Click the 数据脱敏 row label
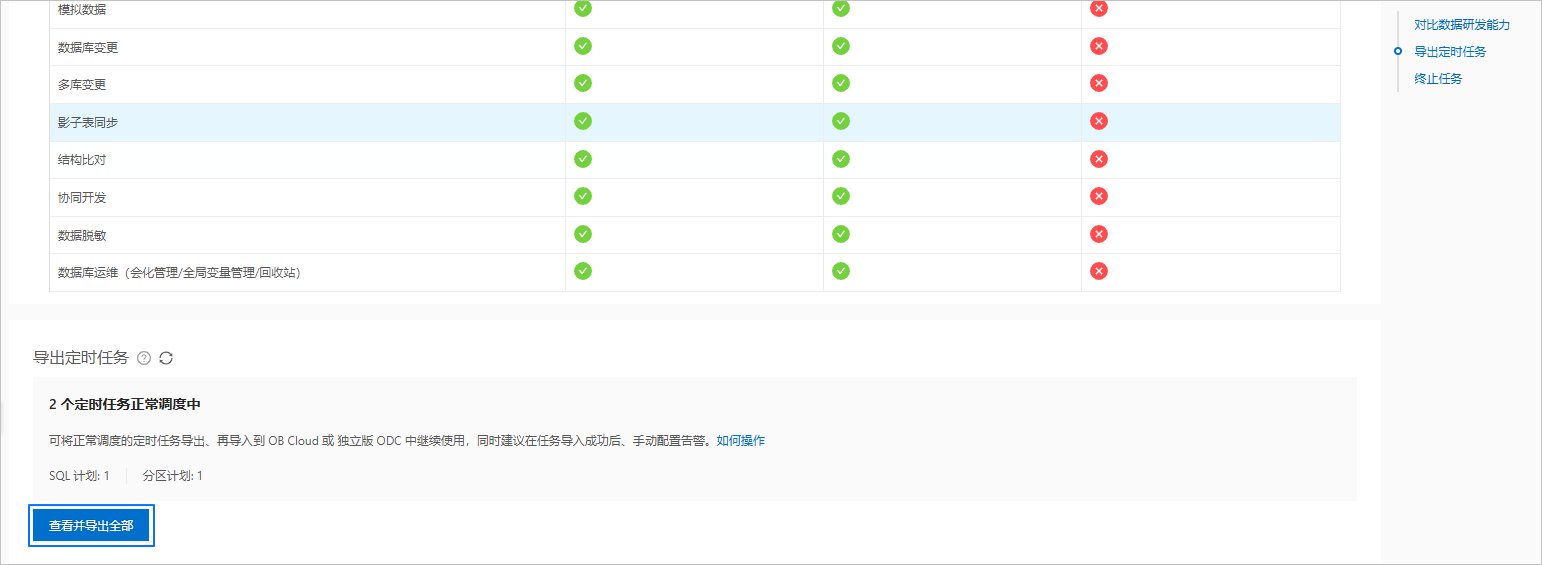The height and width of the screenshot is (565, 1542). (82, 235)
